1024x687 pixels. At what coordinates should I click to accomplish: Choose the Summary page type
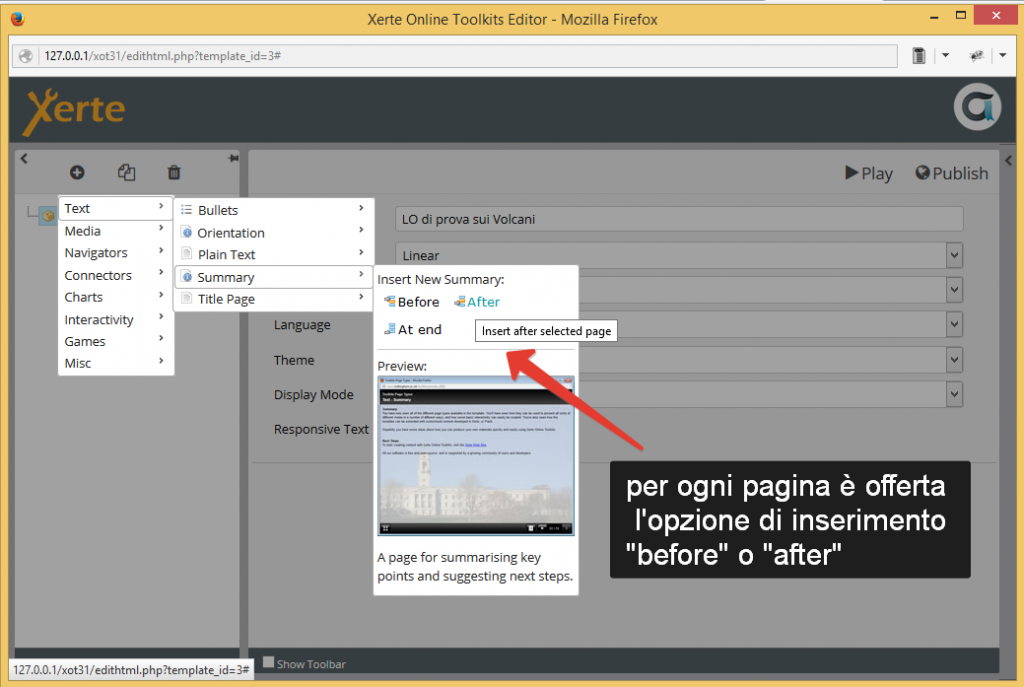point(273,278)
